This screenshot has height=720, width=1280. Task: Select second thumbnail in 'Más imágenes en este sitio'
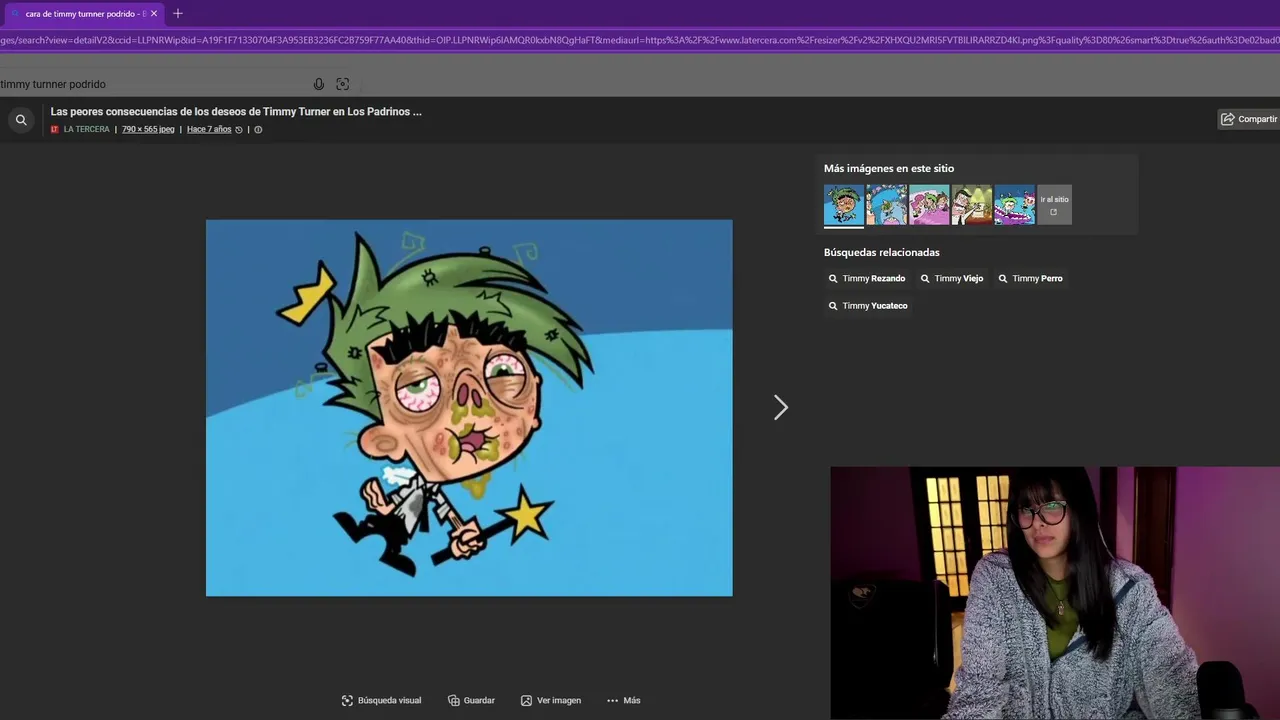886,204
